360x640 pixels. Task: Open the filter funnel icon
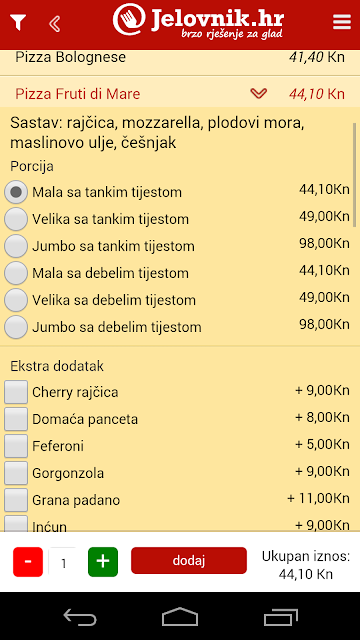coord(18,22)
